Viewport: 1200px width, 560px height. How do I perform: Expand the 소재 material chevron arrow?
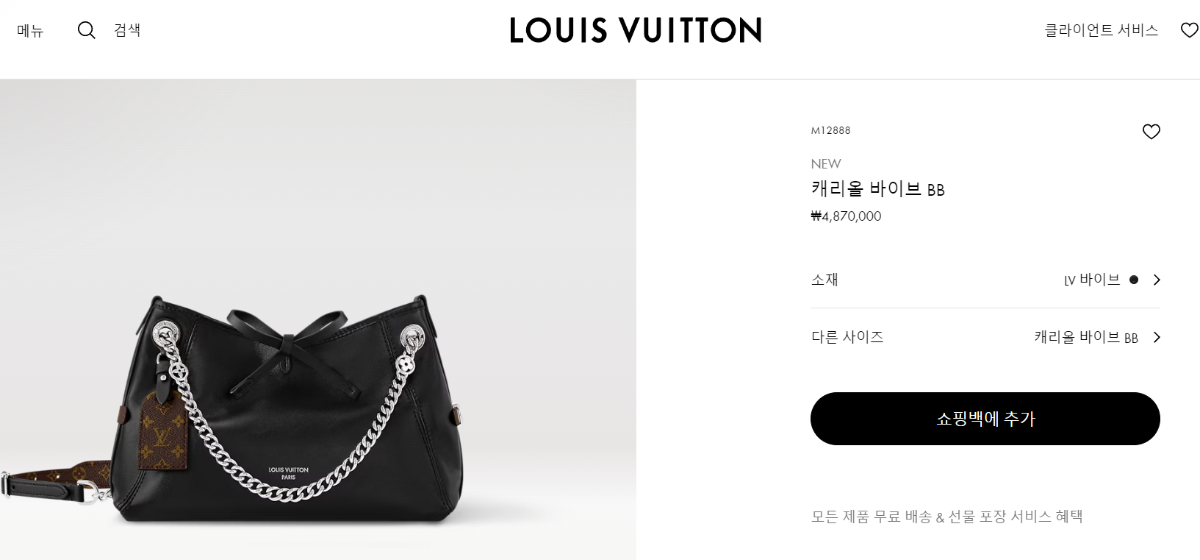point(1156,280)
